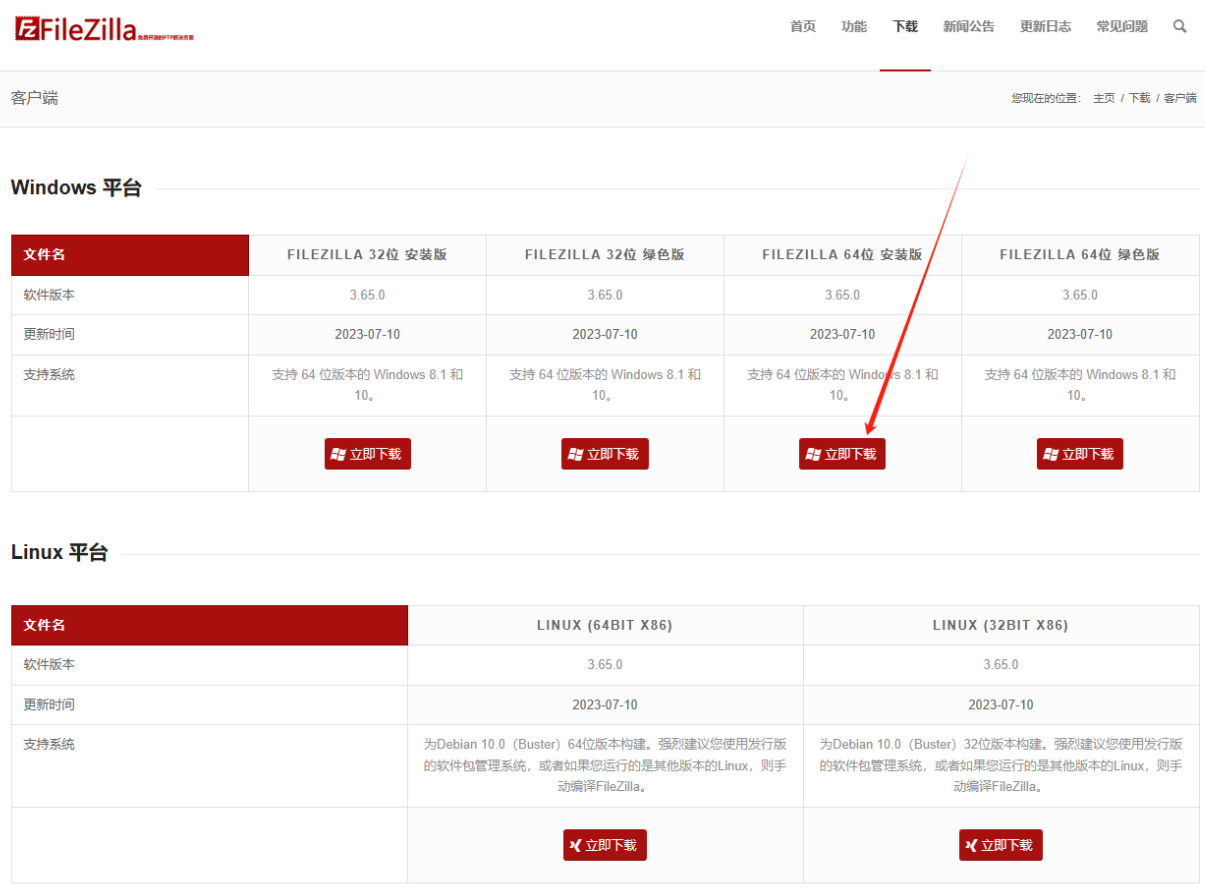Download FileZilla 32位 安装版

[x=367, y=454]
